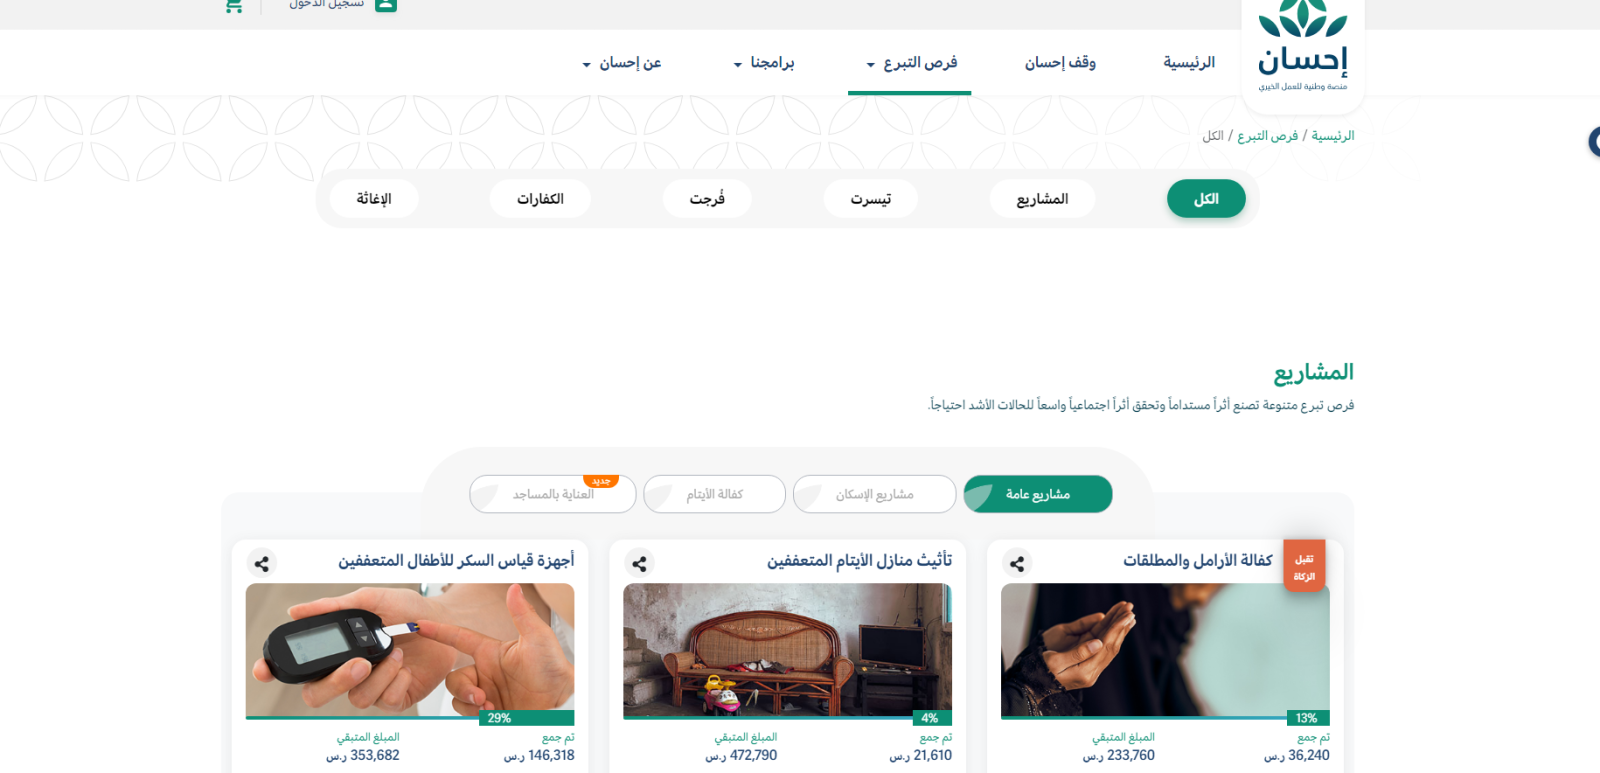Switch to كفالة الأيتام sub-tab
This screenshot has height=773, width=1600.
[x=714, y=494]
